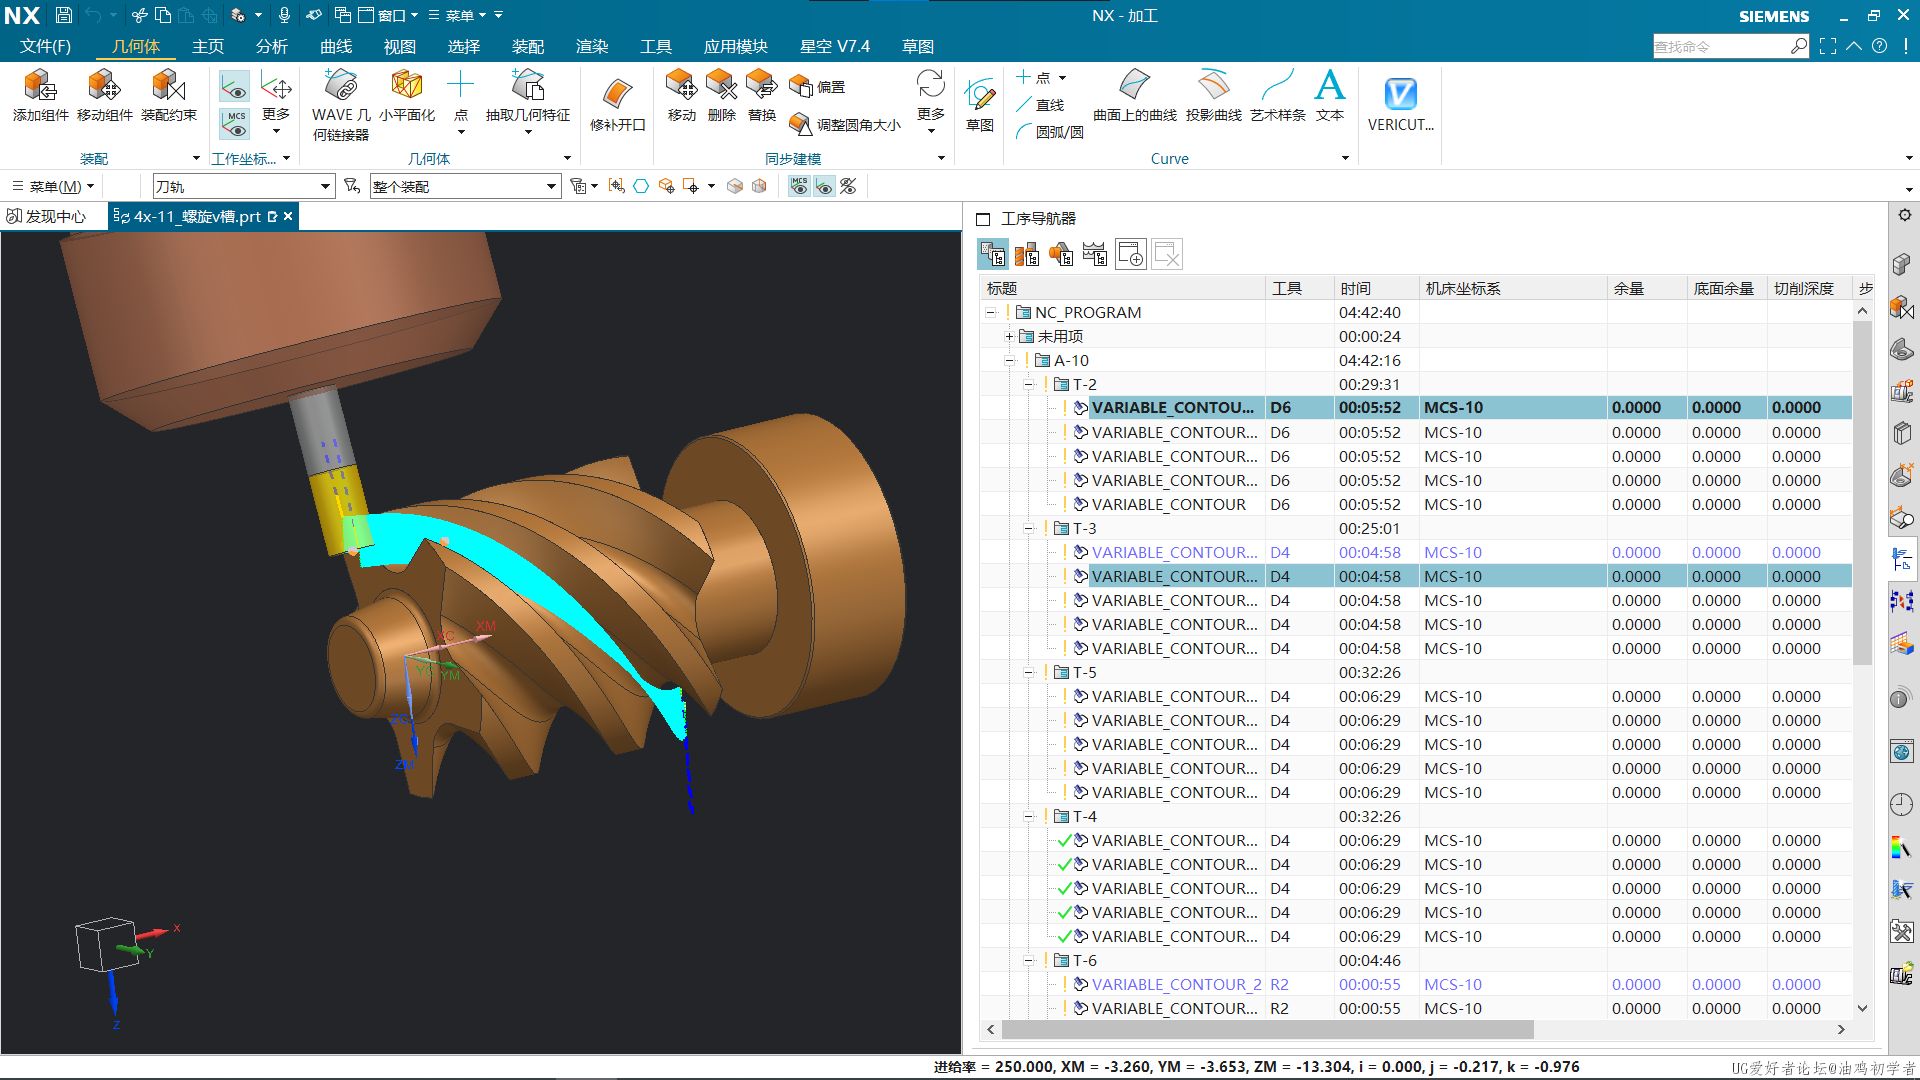
Task: Close the 4x-11_螺旋v槽.prt tab
Action: [x=288, y=216]
